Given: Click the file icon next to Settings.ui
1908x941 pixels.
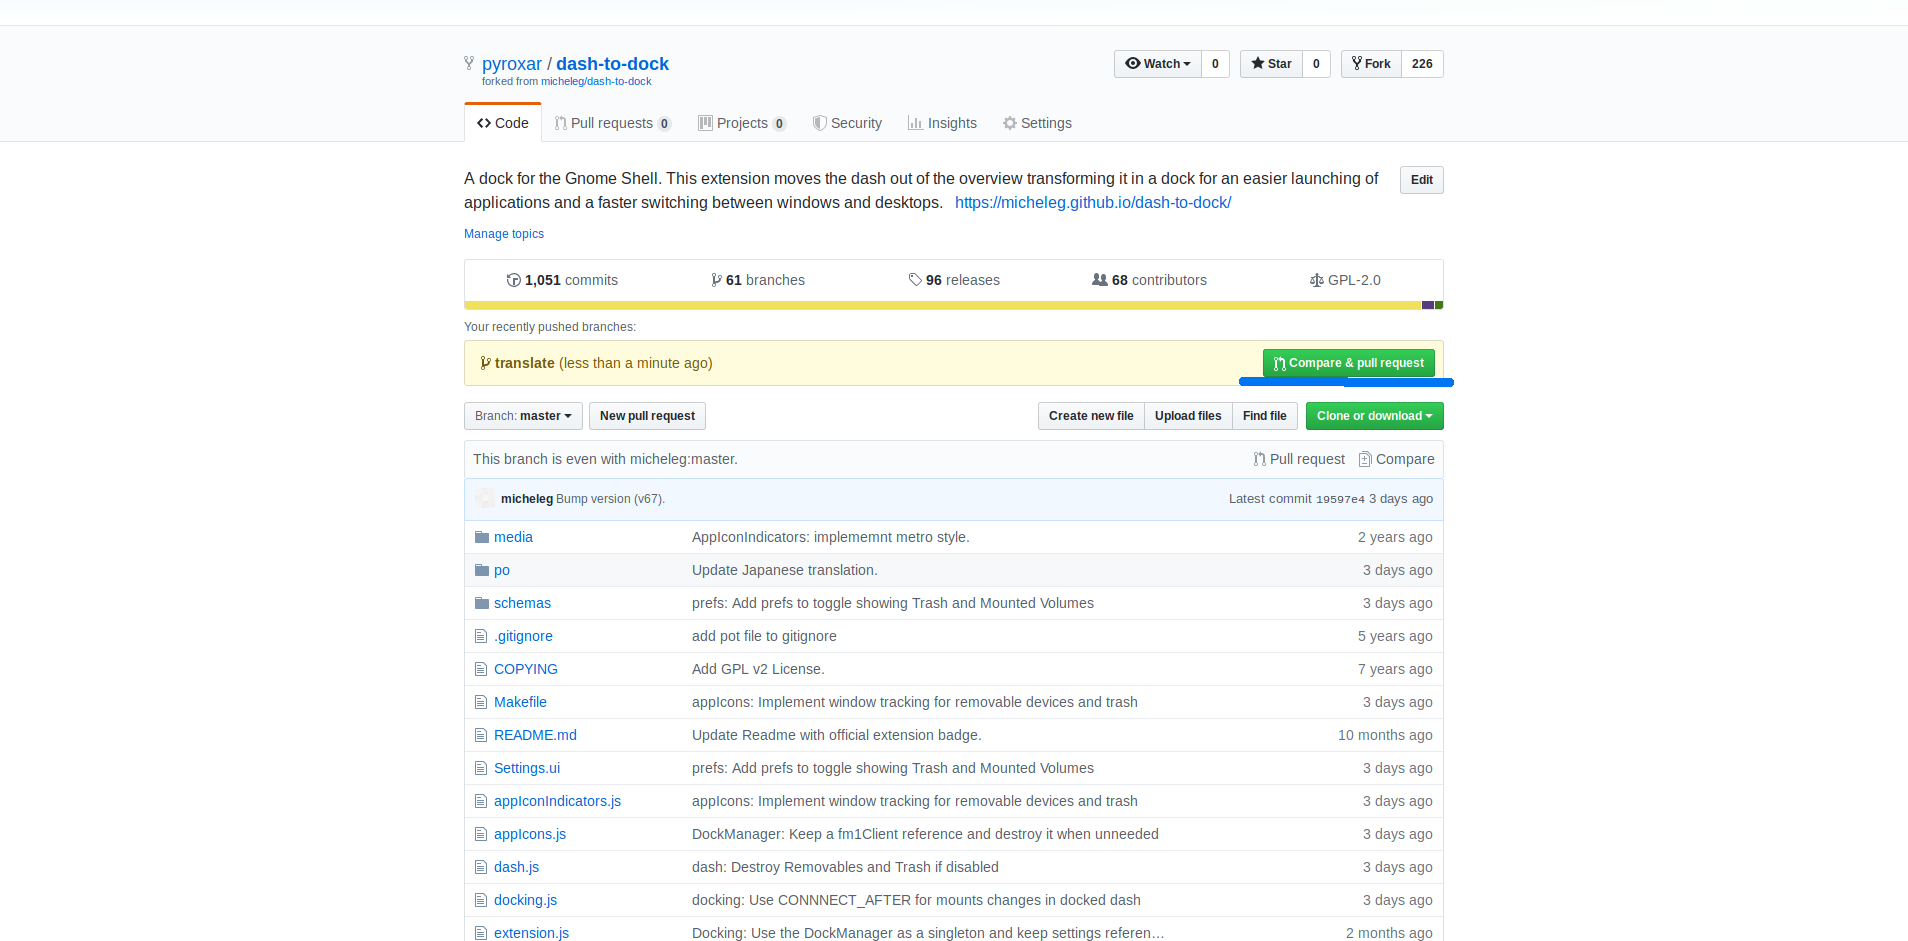Looking at the screenshot, I should pyautogui.click(x=481, y=768).
